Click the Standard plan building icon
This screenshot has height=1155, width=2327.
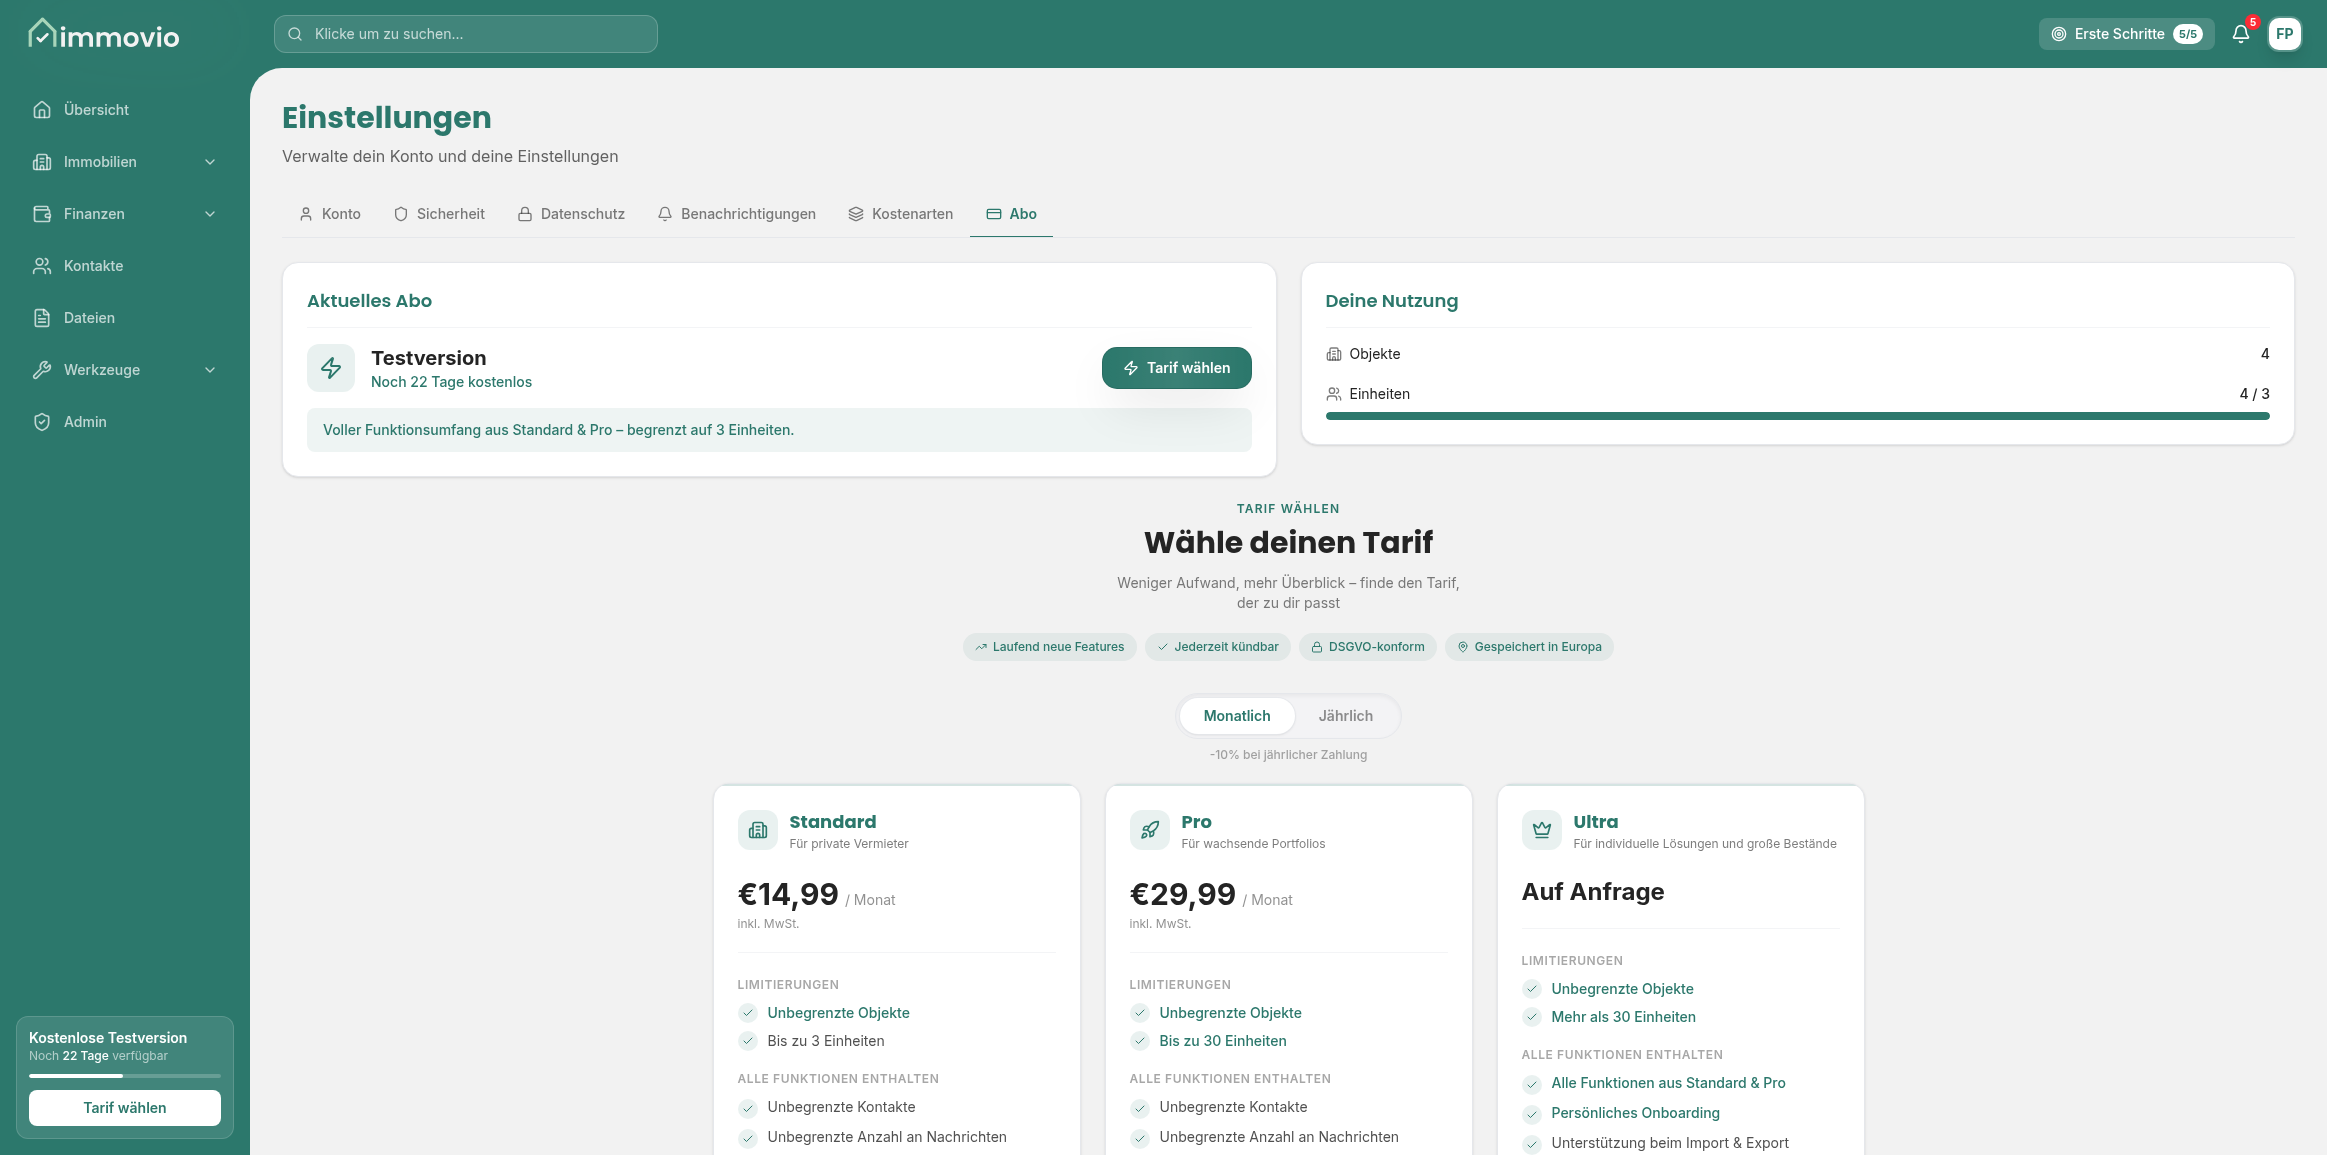[757, 830]
